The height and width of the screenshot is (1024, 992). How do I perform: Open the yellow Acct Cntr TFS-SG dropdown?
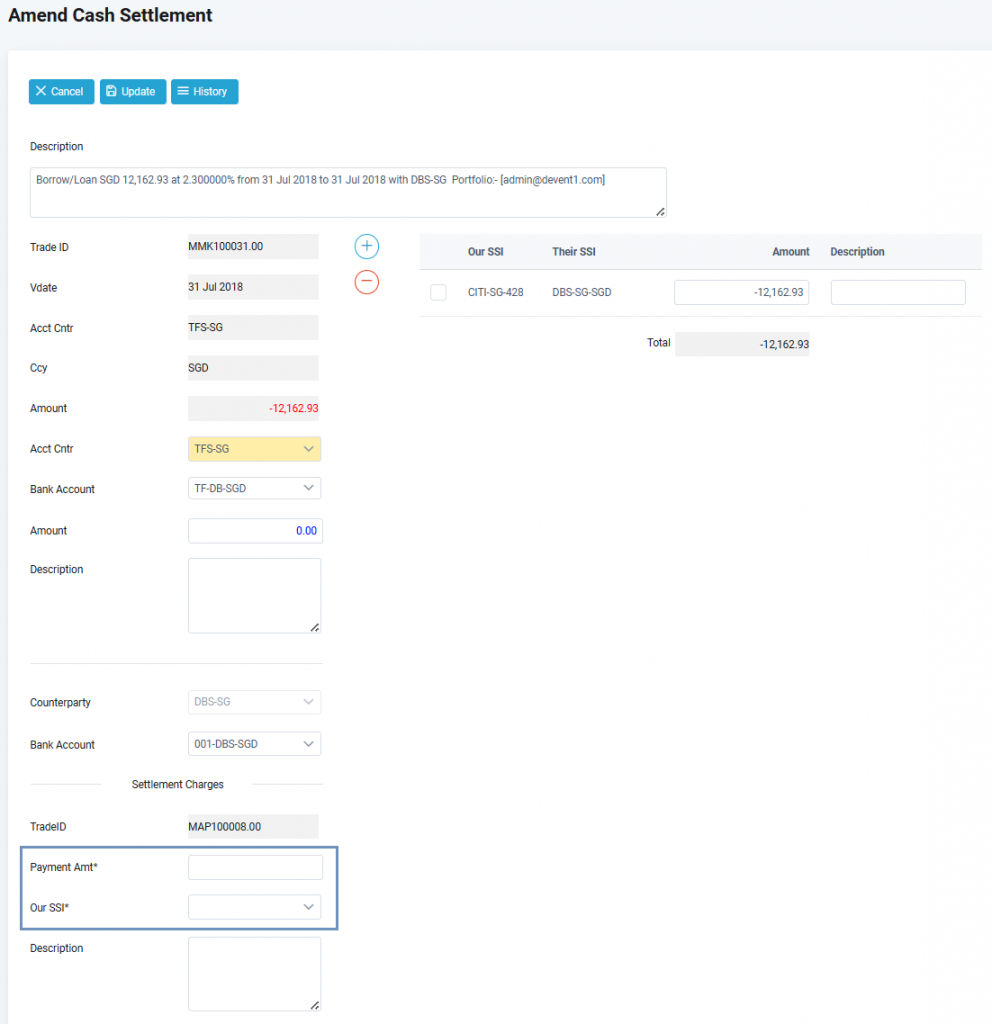(255, 449)
